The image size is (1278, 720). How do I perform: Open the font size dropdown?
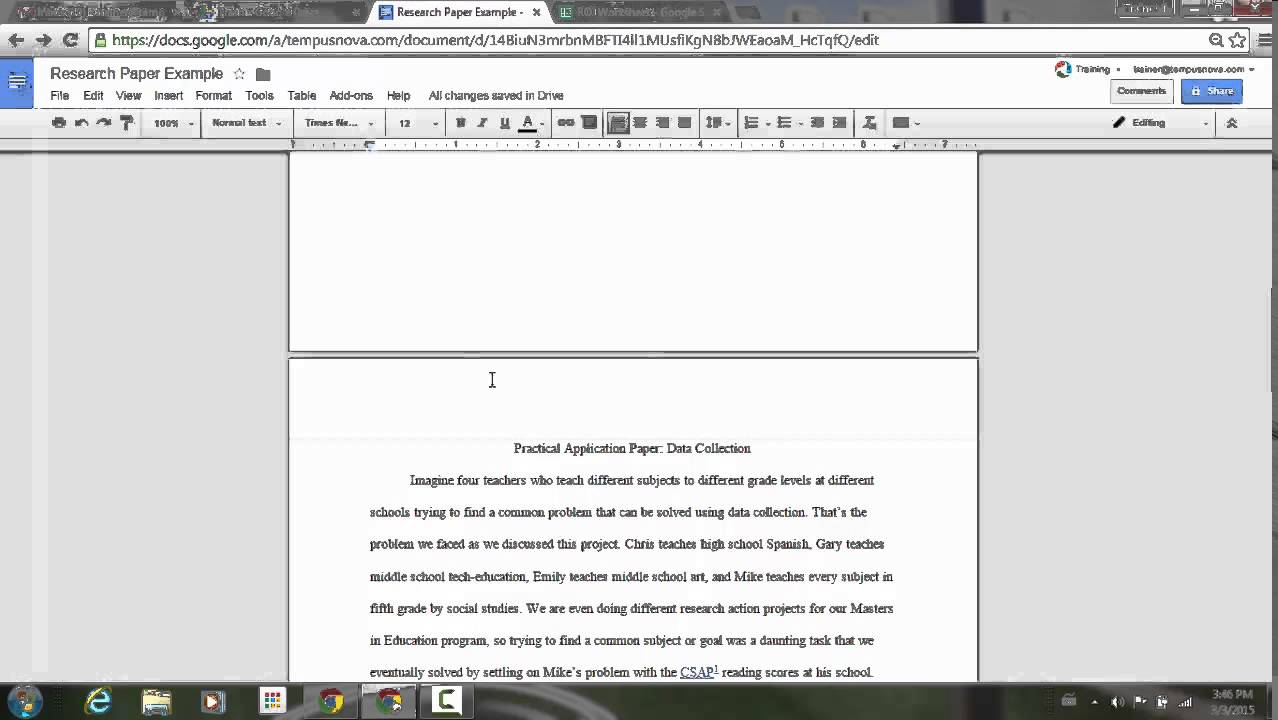[x=418, y=123]
